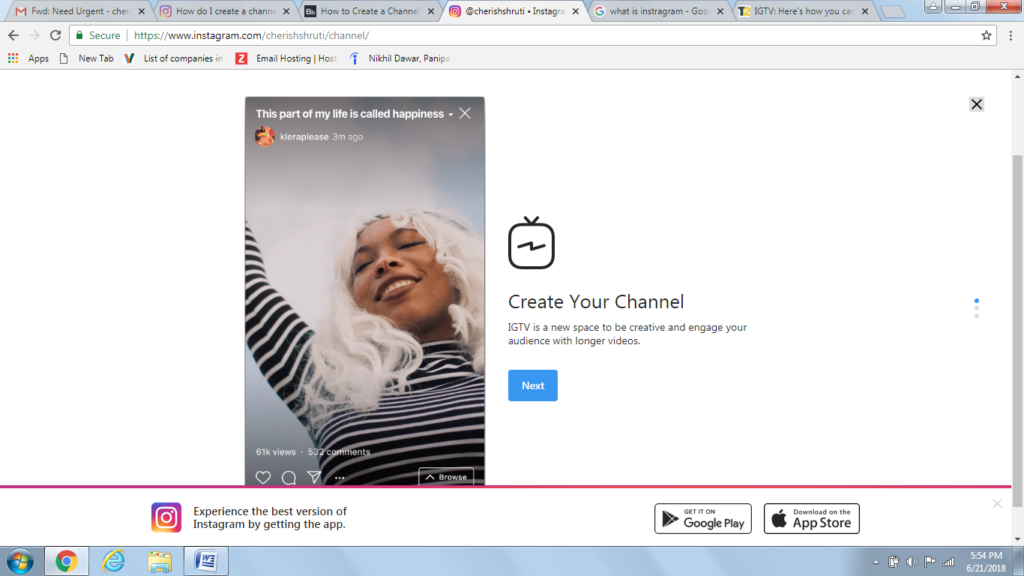Viewport: 1024px width, 576px height.
Task: Go back with the browser back arrow
Action: (x=14, y=35)
